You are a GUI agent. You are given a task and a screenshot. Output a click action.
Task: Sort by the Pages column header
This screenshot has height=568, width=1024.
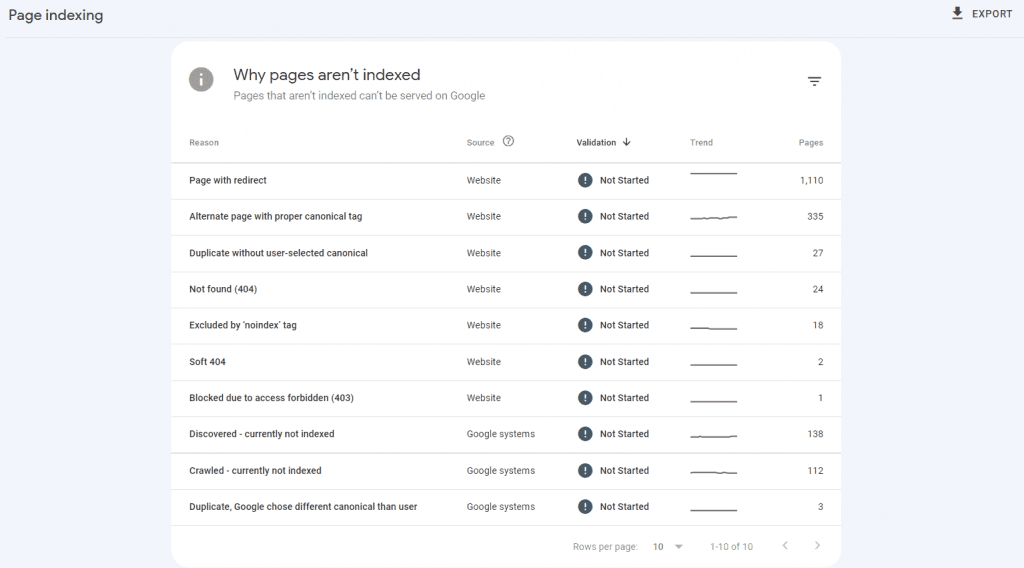pyautogui.click(x=810, y=143)
